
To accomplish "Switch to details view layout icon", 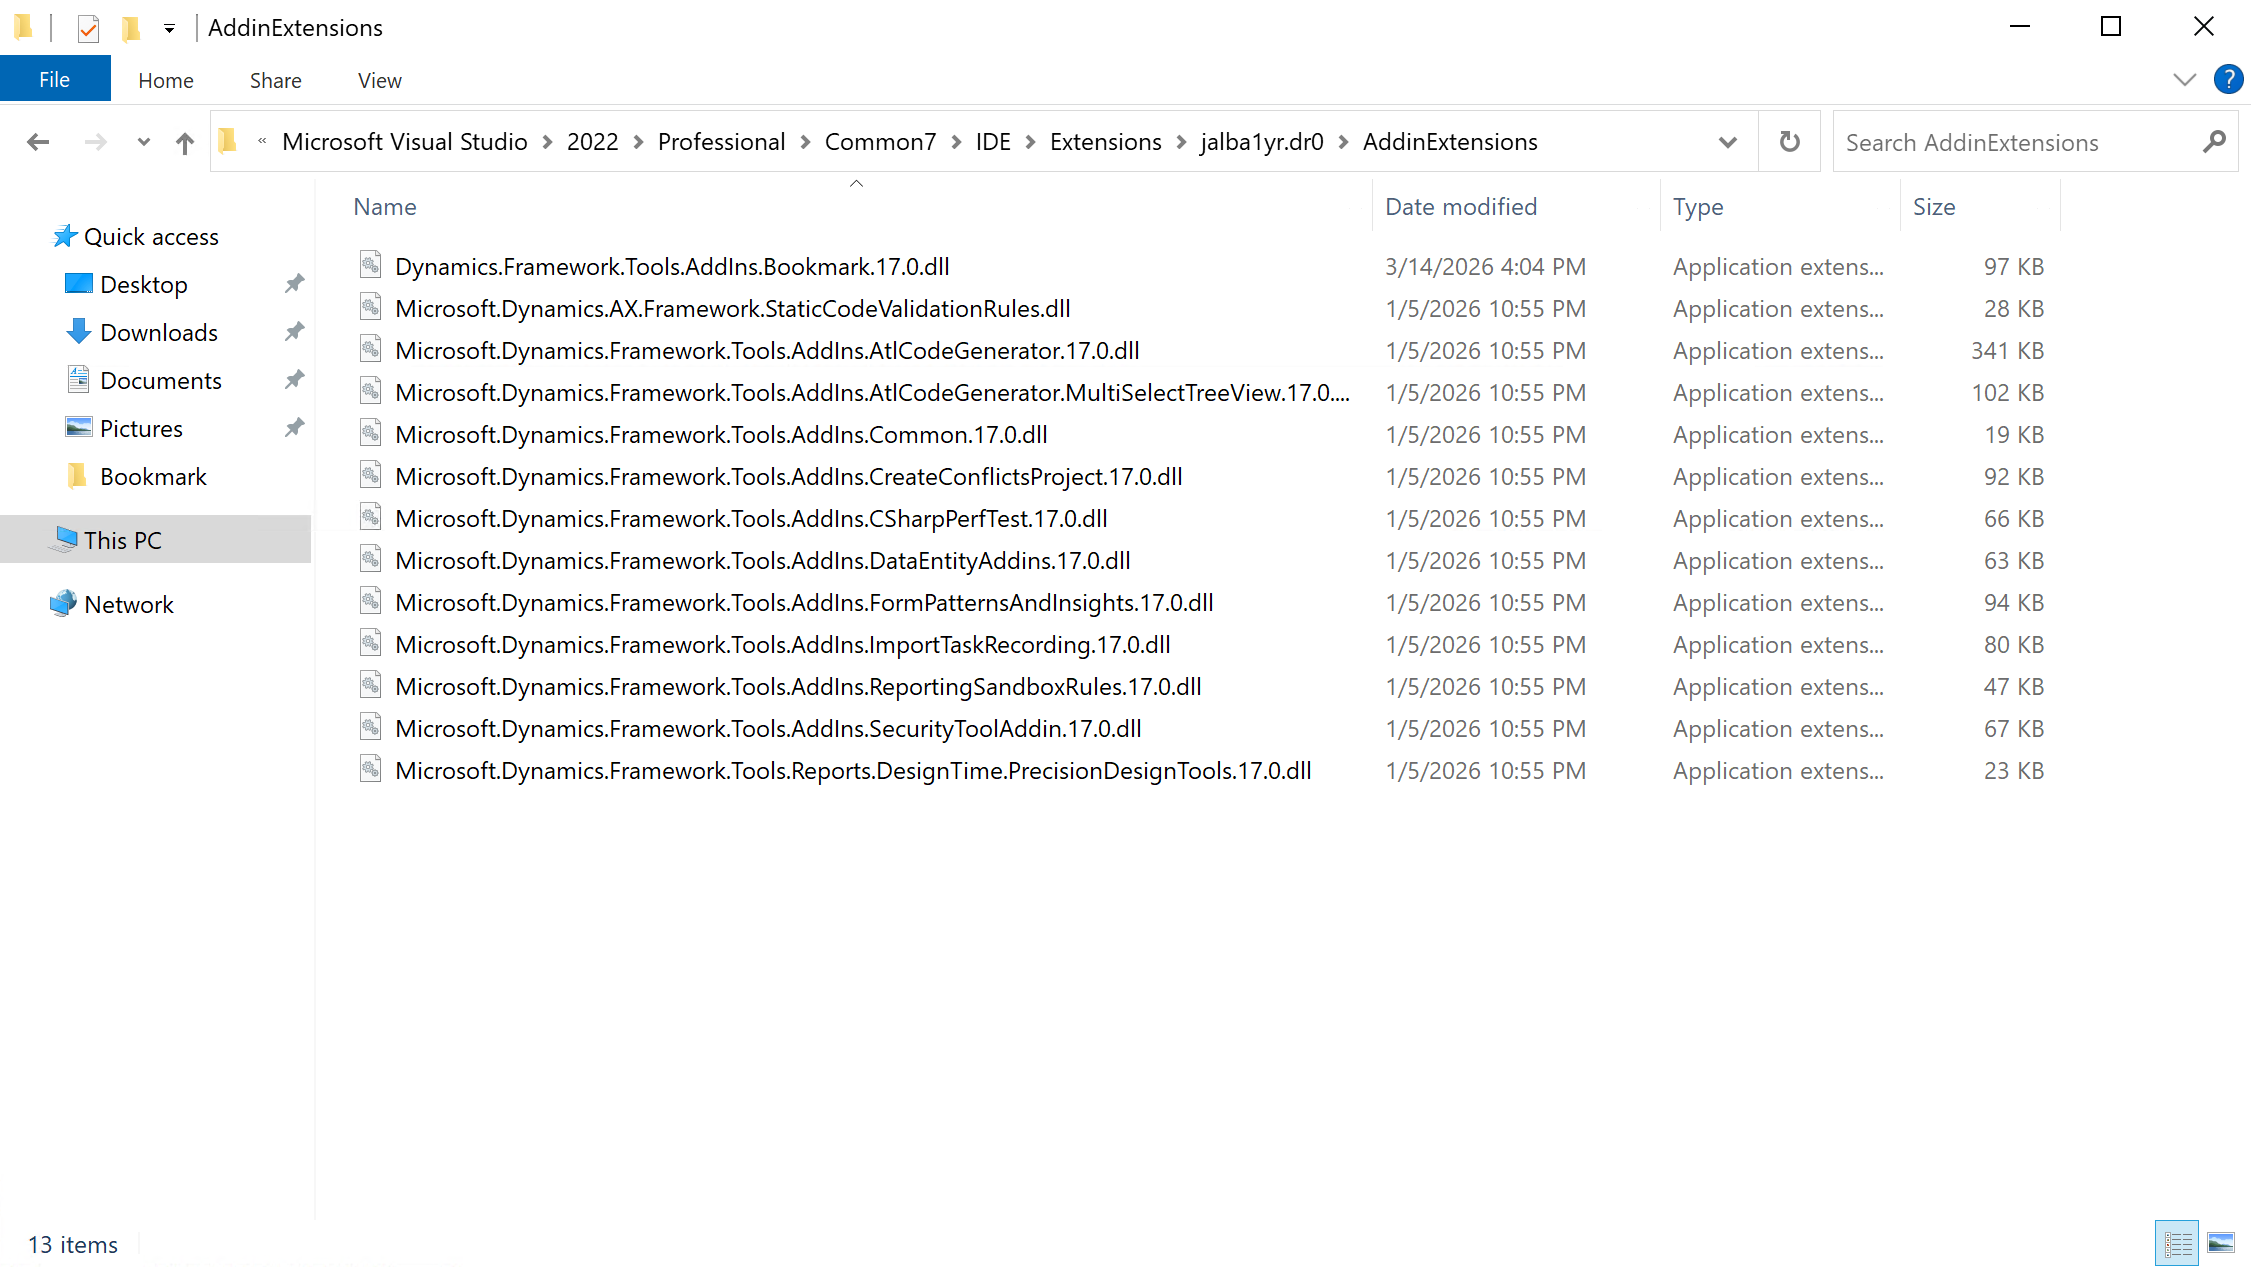I will coord(2177,1243).
